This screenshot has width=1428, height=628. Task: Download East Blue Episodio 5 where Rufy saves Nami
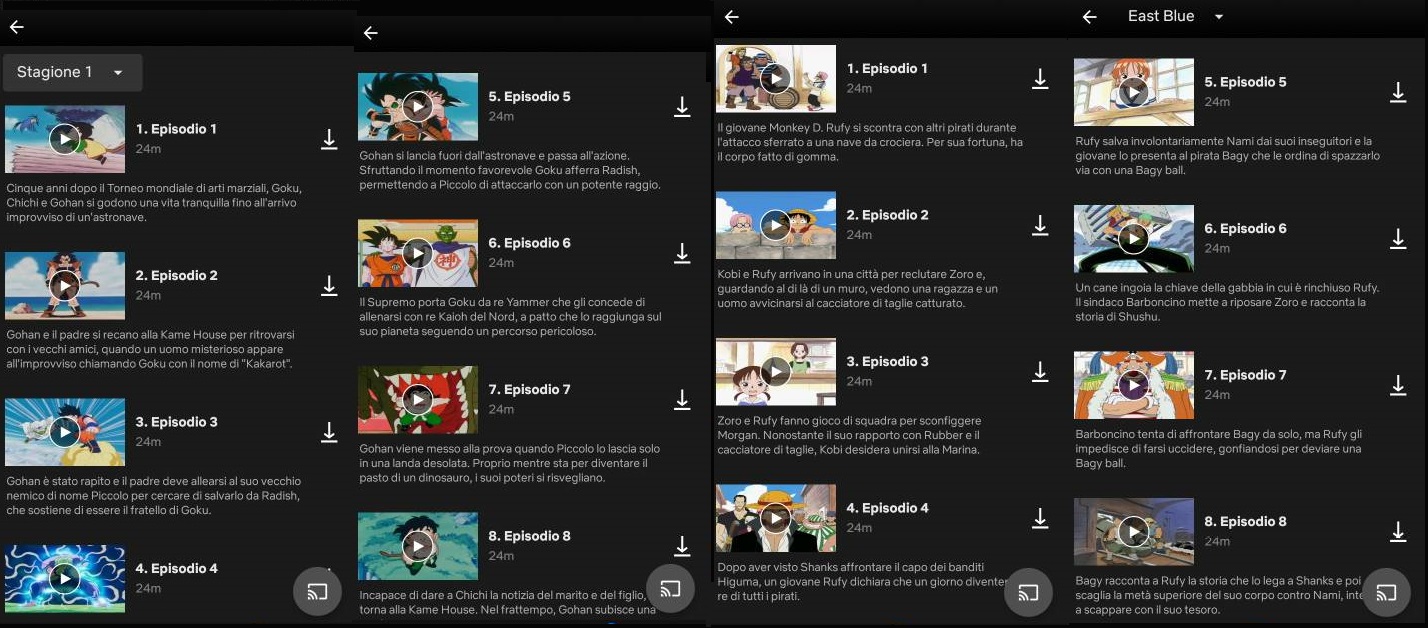tap(1398, 92)
